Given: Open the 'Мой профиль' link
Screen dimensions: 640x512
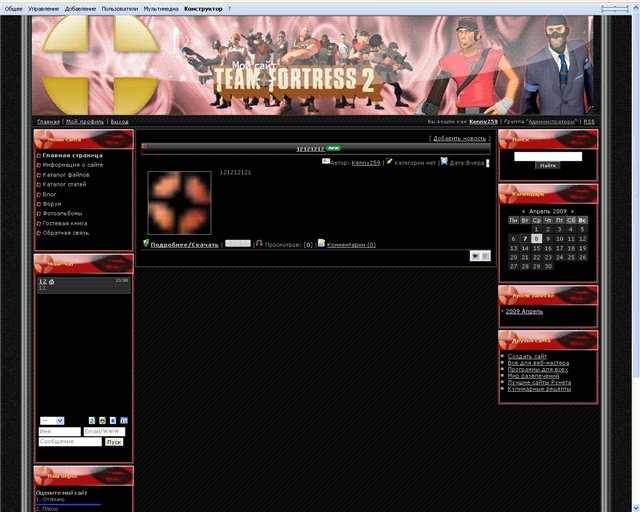Looking at the screenshot, I should (85, 122).
